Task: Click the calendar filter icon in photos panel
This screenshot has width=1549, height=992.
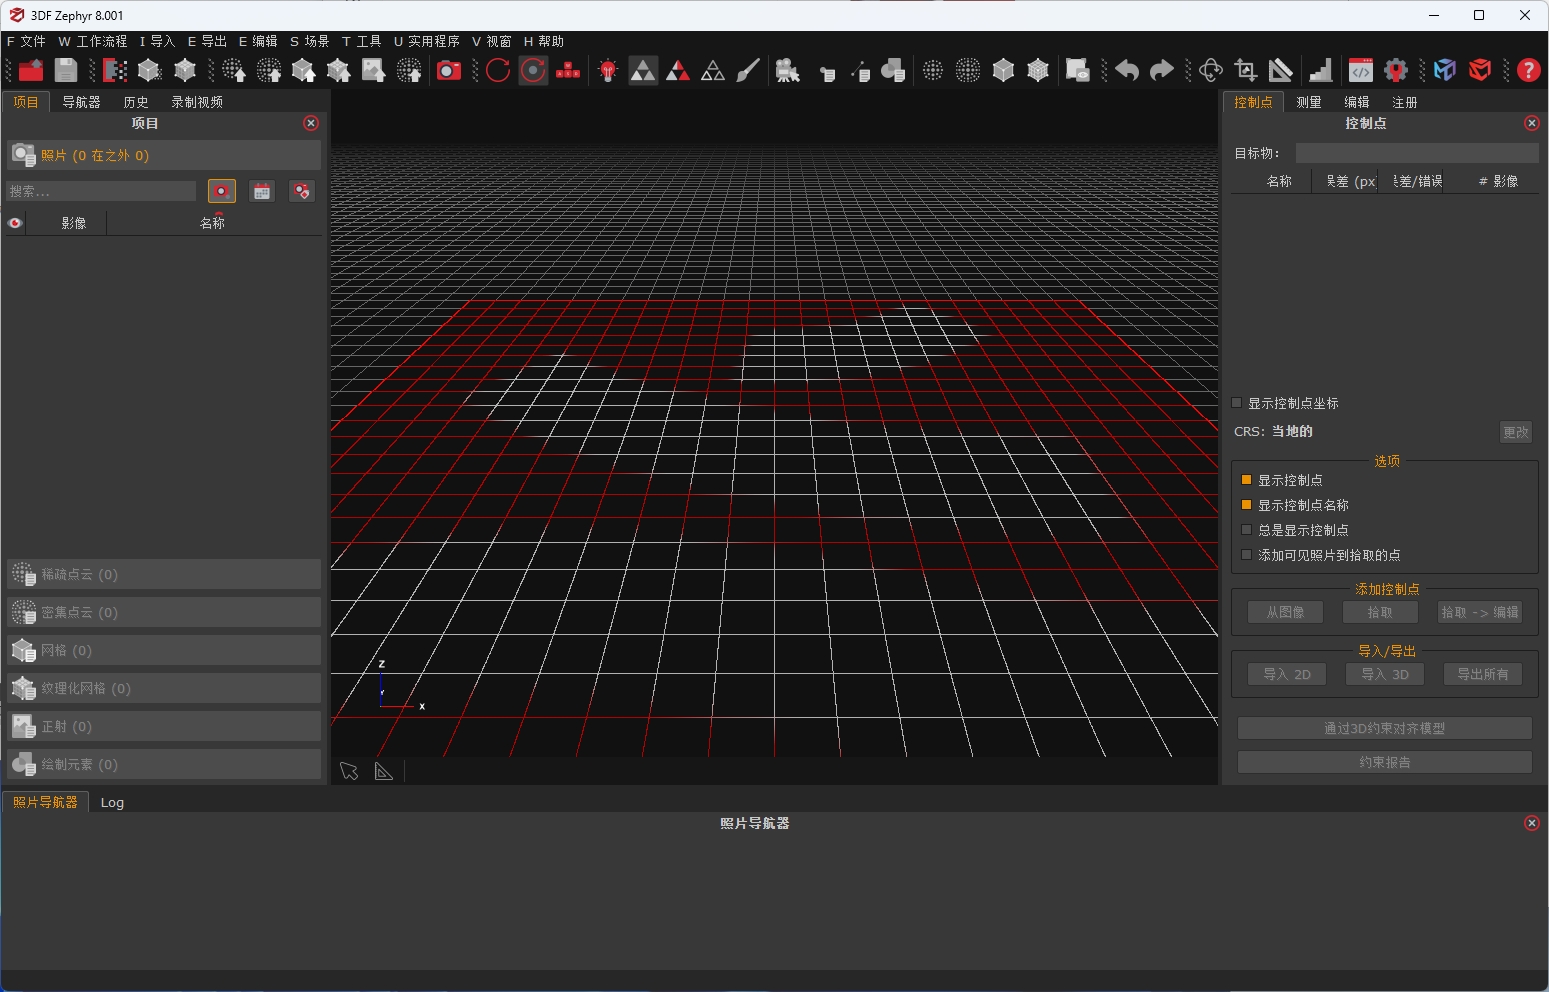Action: 262,191
